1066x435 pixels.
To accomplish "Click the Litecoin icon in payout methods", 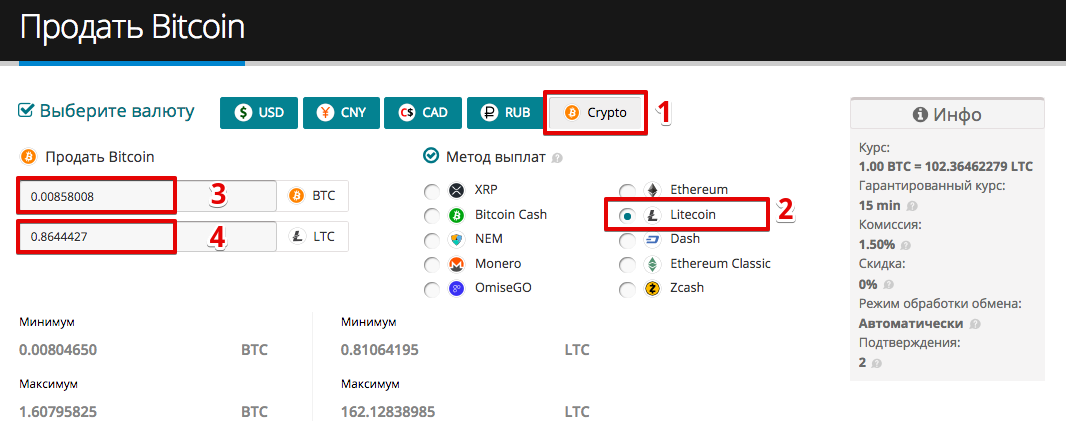I will point(652,215).
